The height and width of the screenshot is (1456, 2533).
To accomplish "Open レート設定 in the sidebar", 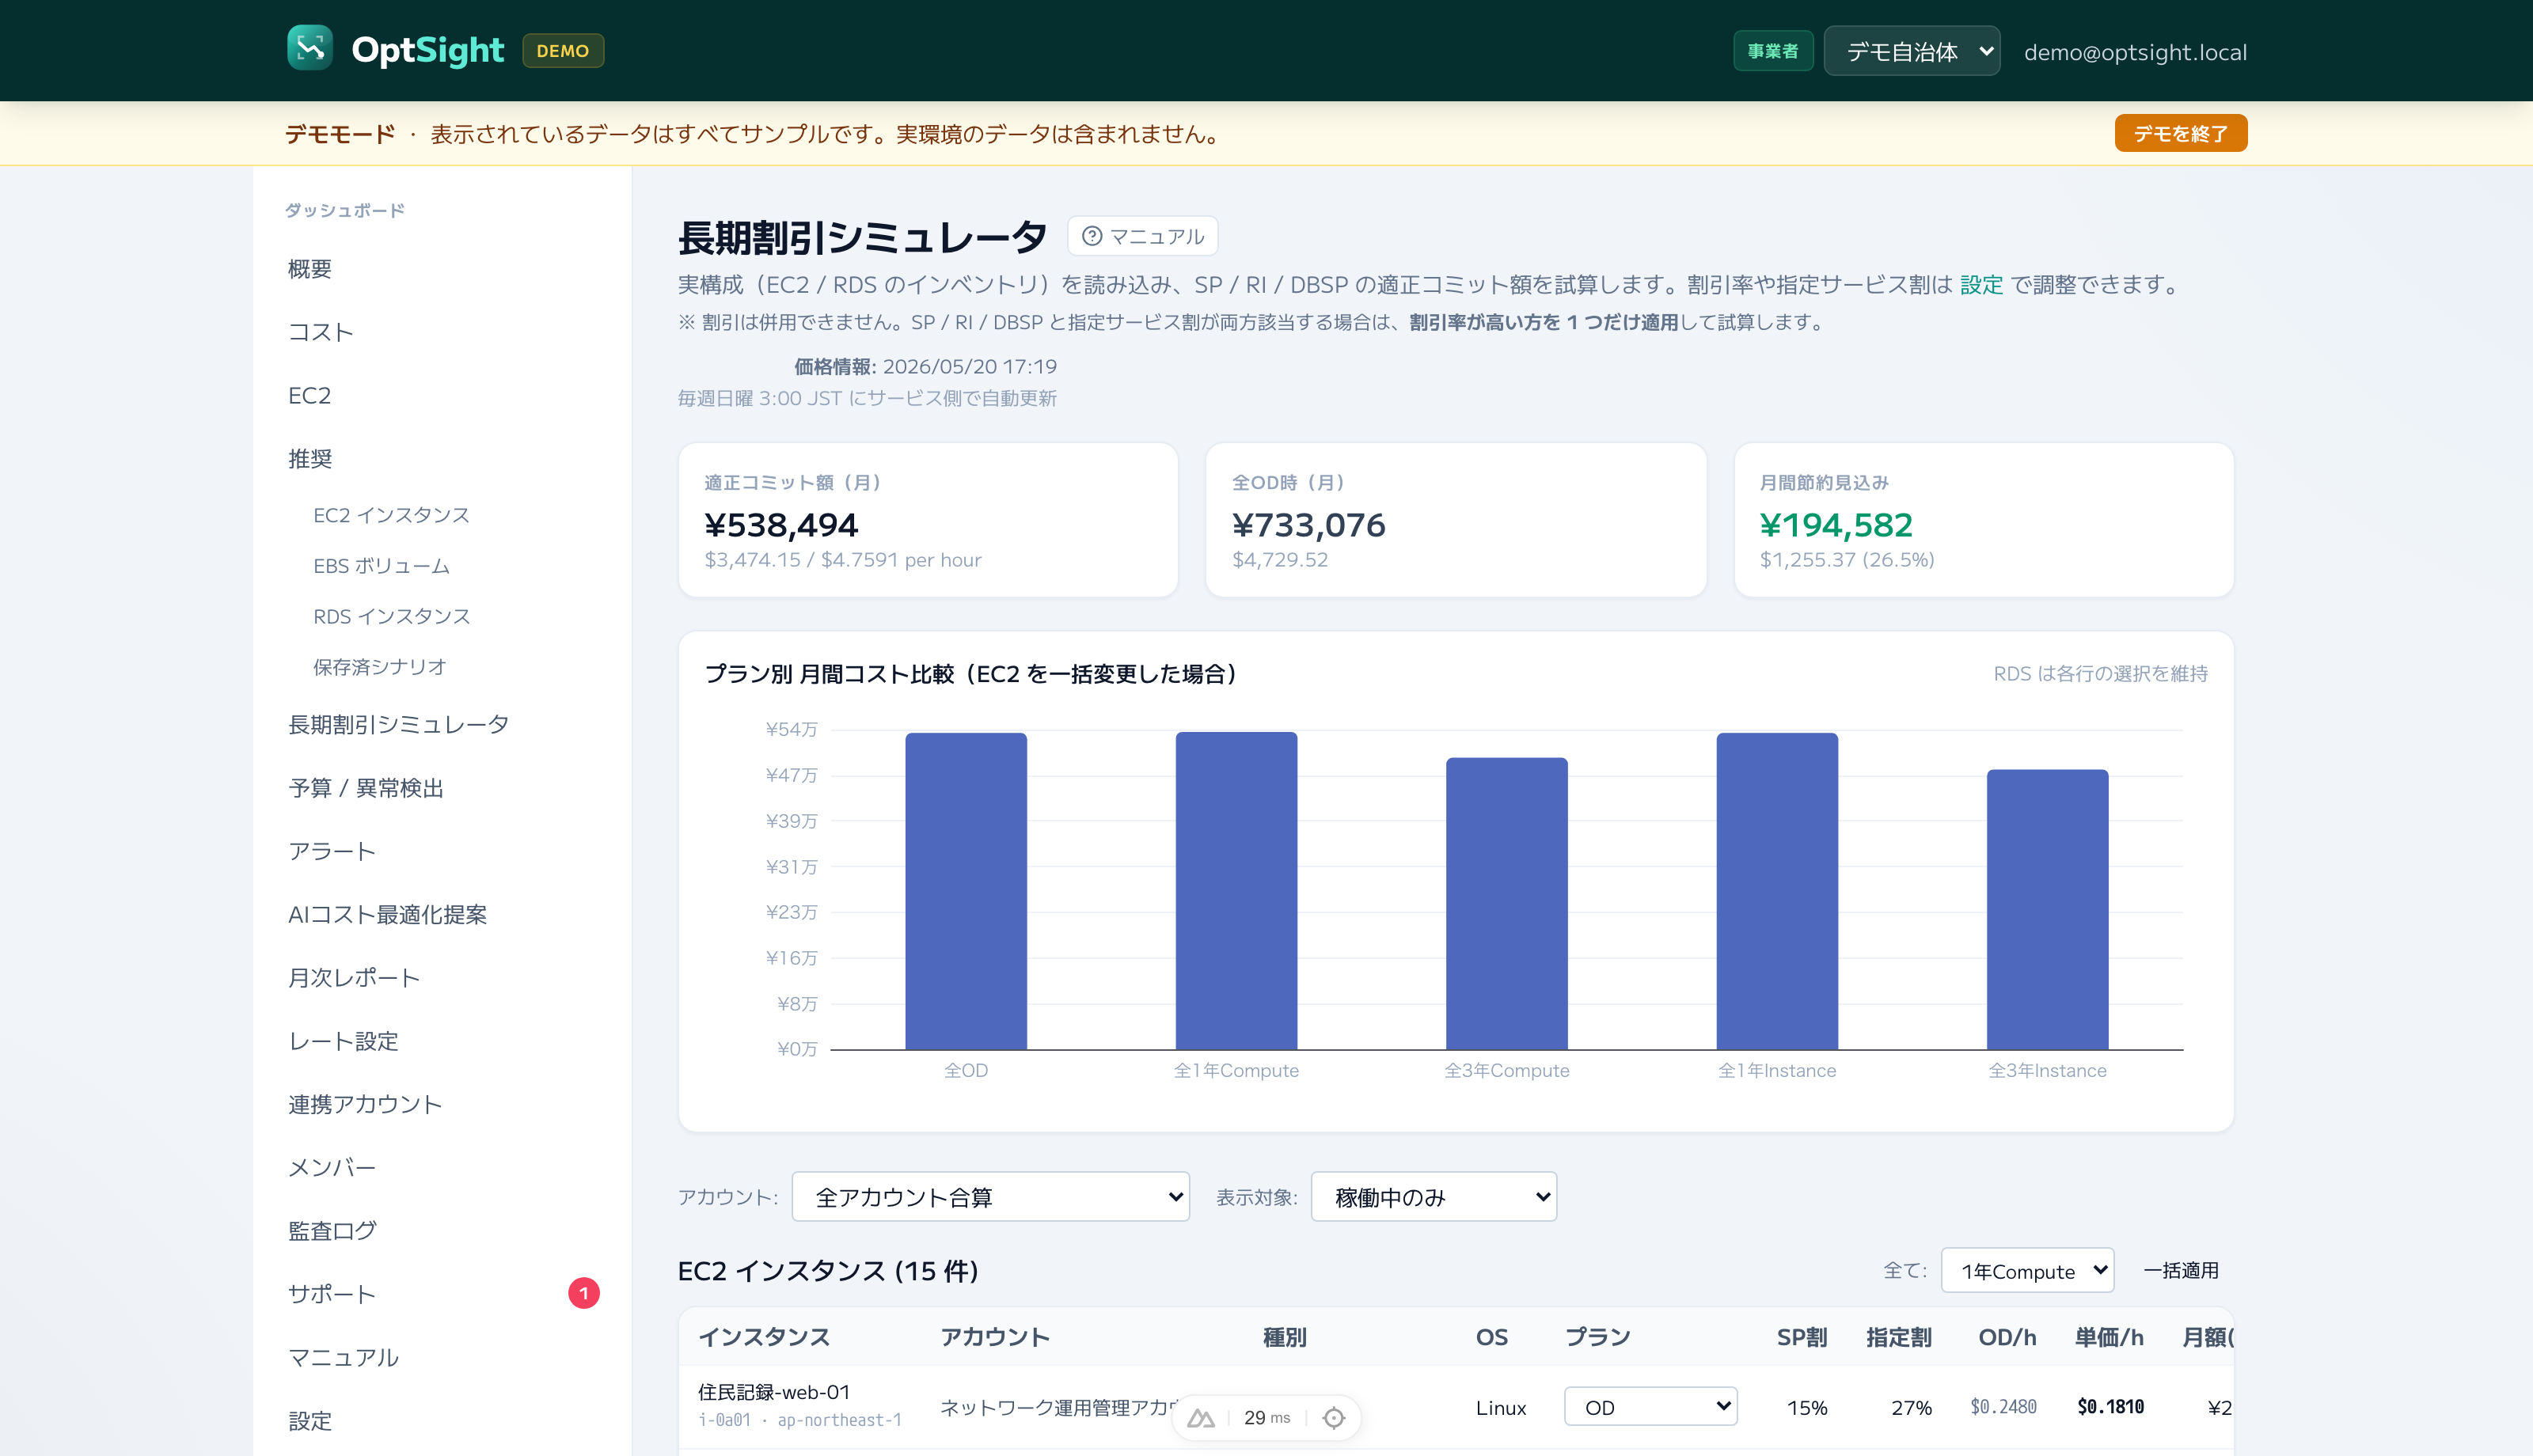I will 343,1041.
